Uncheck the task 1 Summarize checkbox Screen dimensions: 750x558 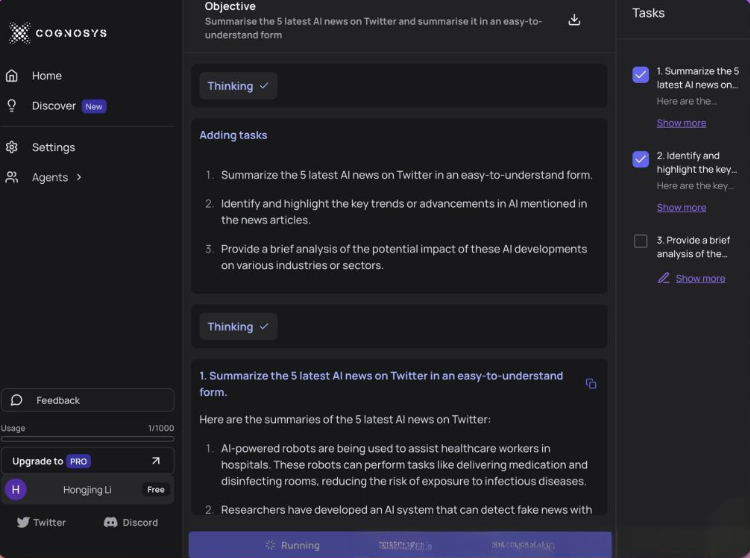pyautogui.click(x=641, y=75)
